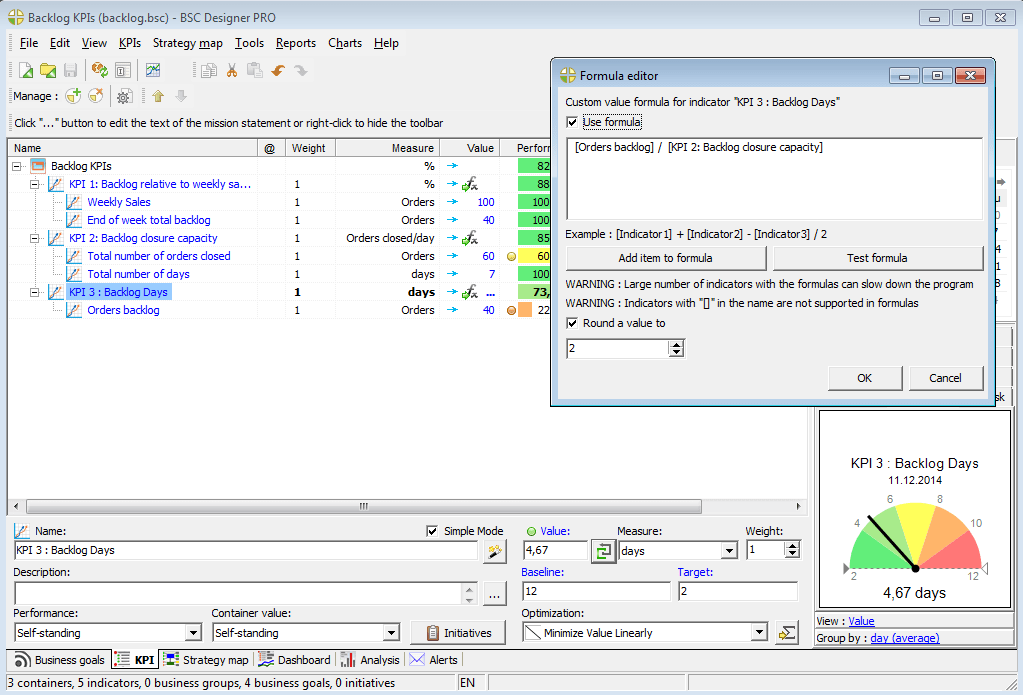Copy selected item using toolbar icon

pyautogui.click(x=209, y=70)
